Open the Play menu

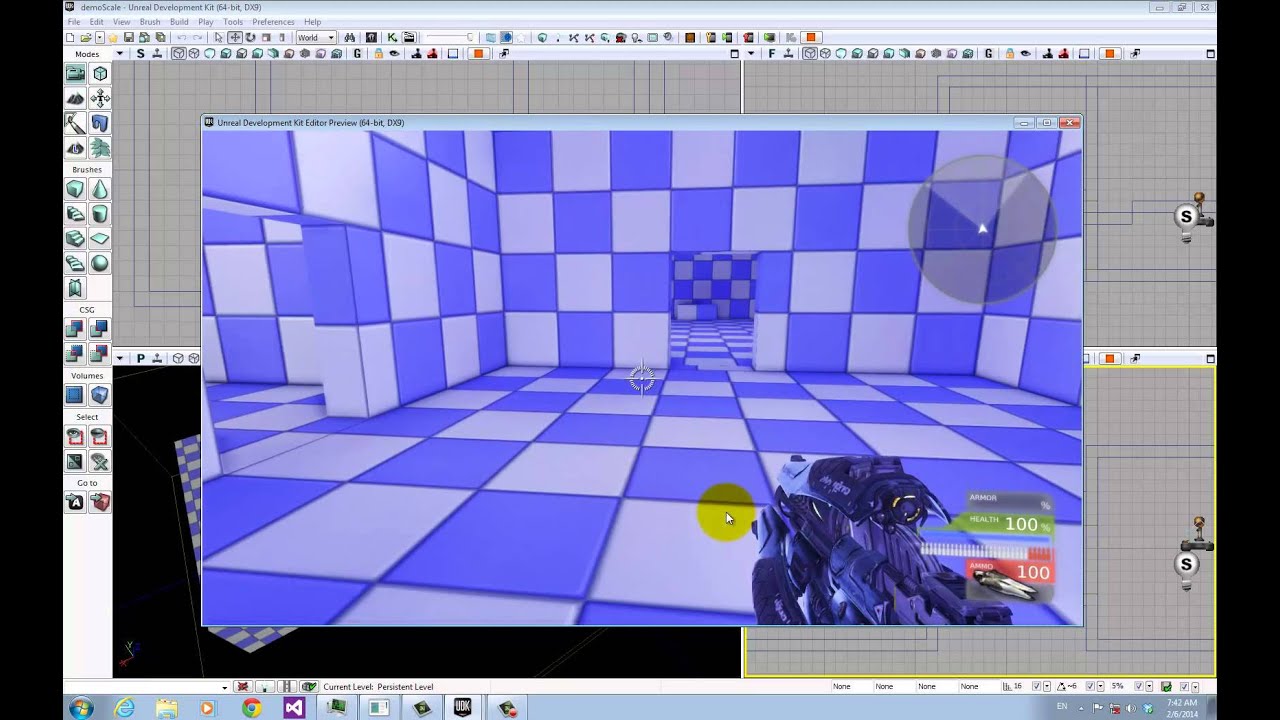(x=206, y=22)
